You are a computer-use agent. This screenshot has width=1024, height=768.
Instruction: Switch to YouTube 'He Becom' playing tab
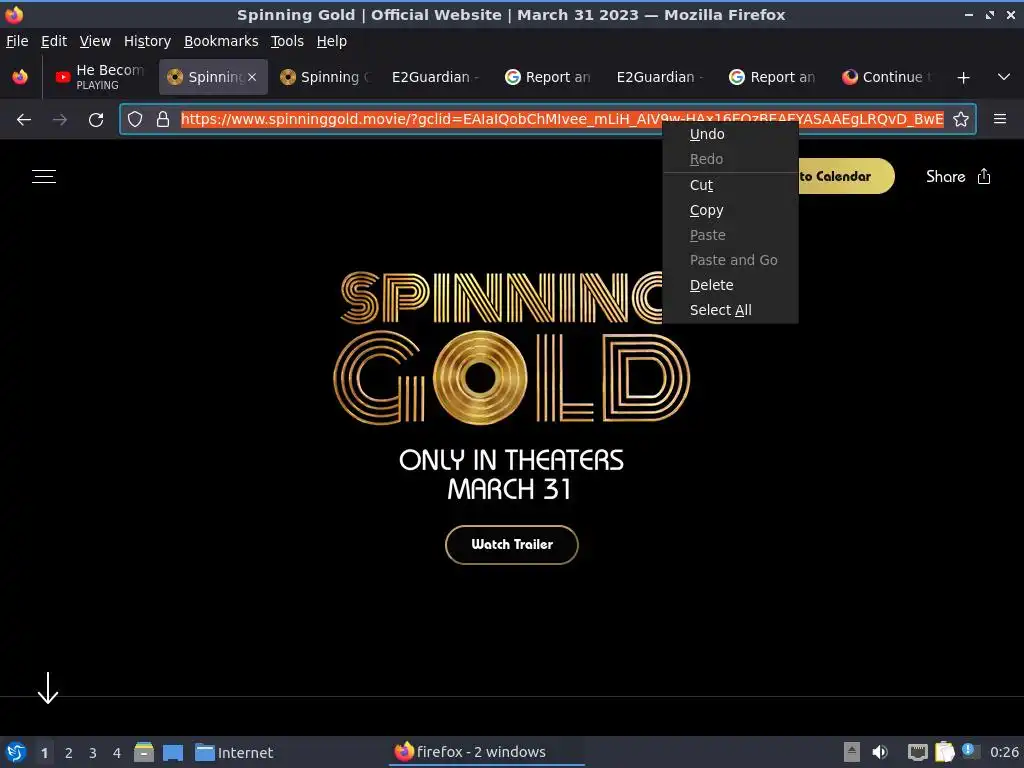99,77
